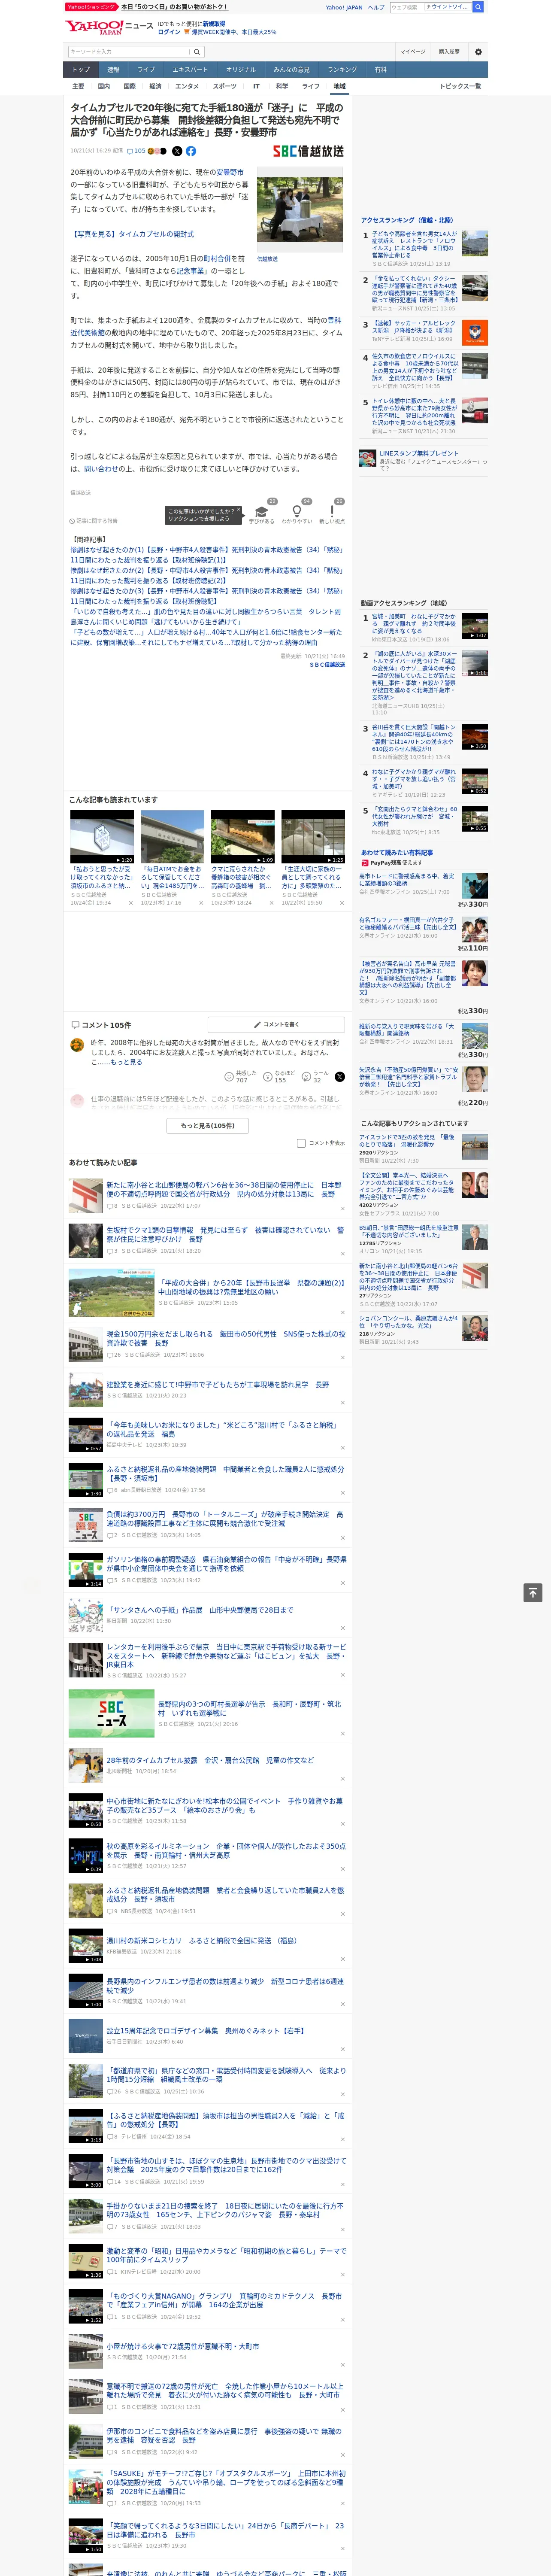Click the scroll-to-top arrow button
The height and width of the screenshot is (2576, 551).
click(x=533, y=1592)
